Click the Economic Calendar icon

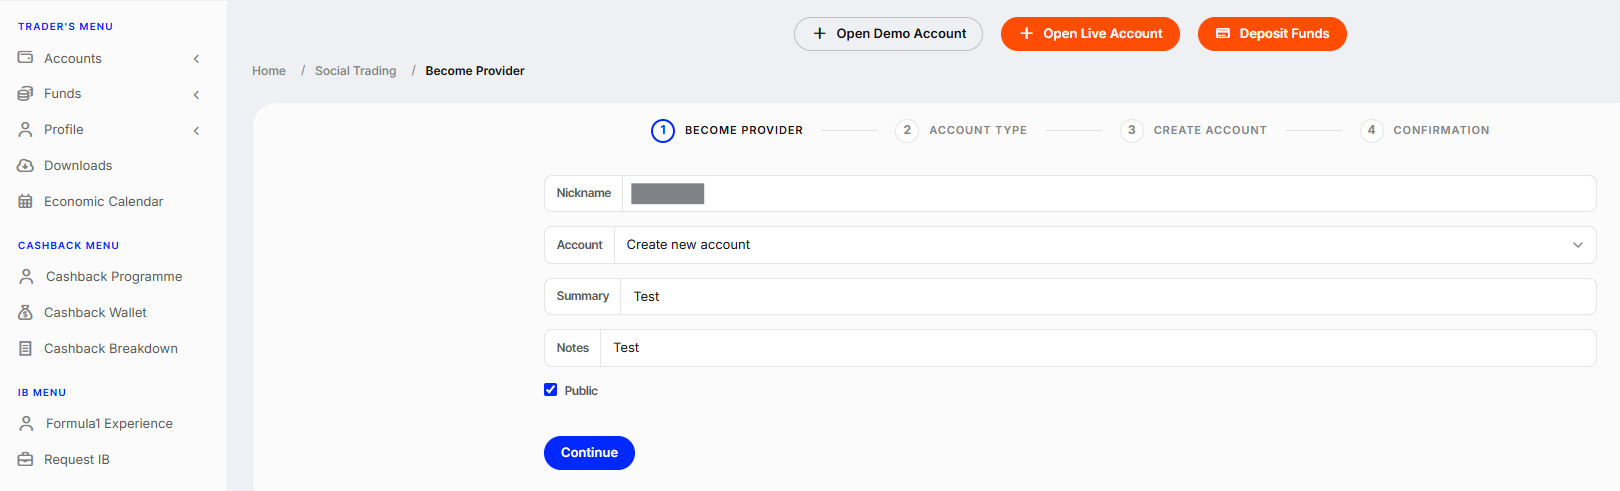[x=25, y=202]
